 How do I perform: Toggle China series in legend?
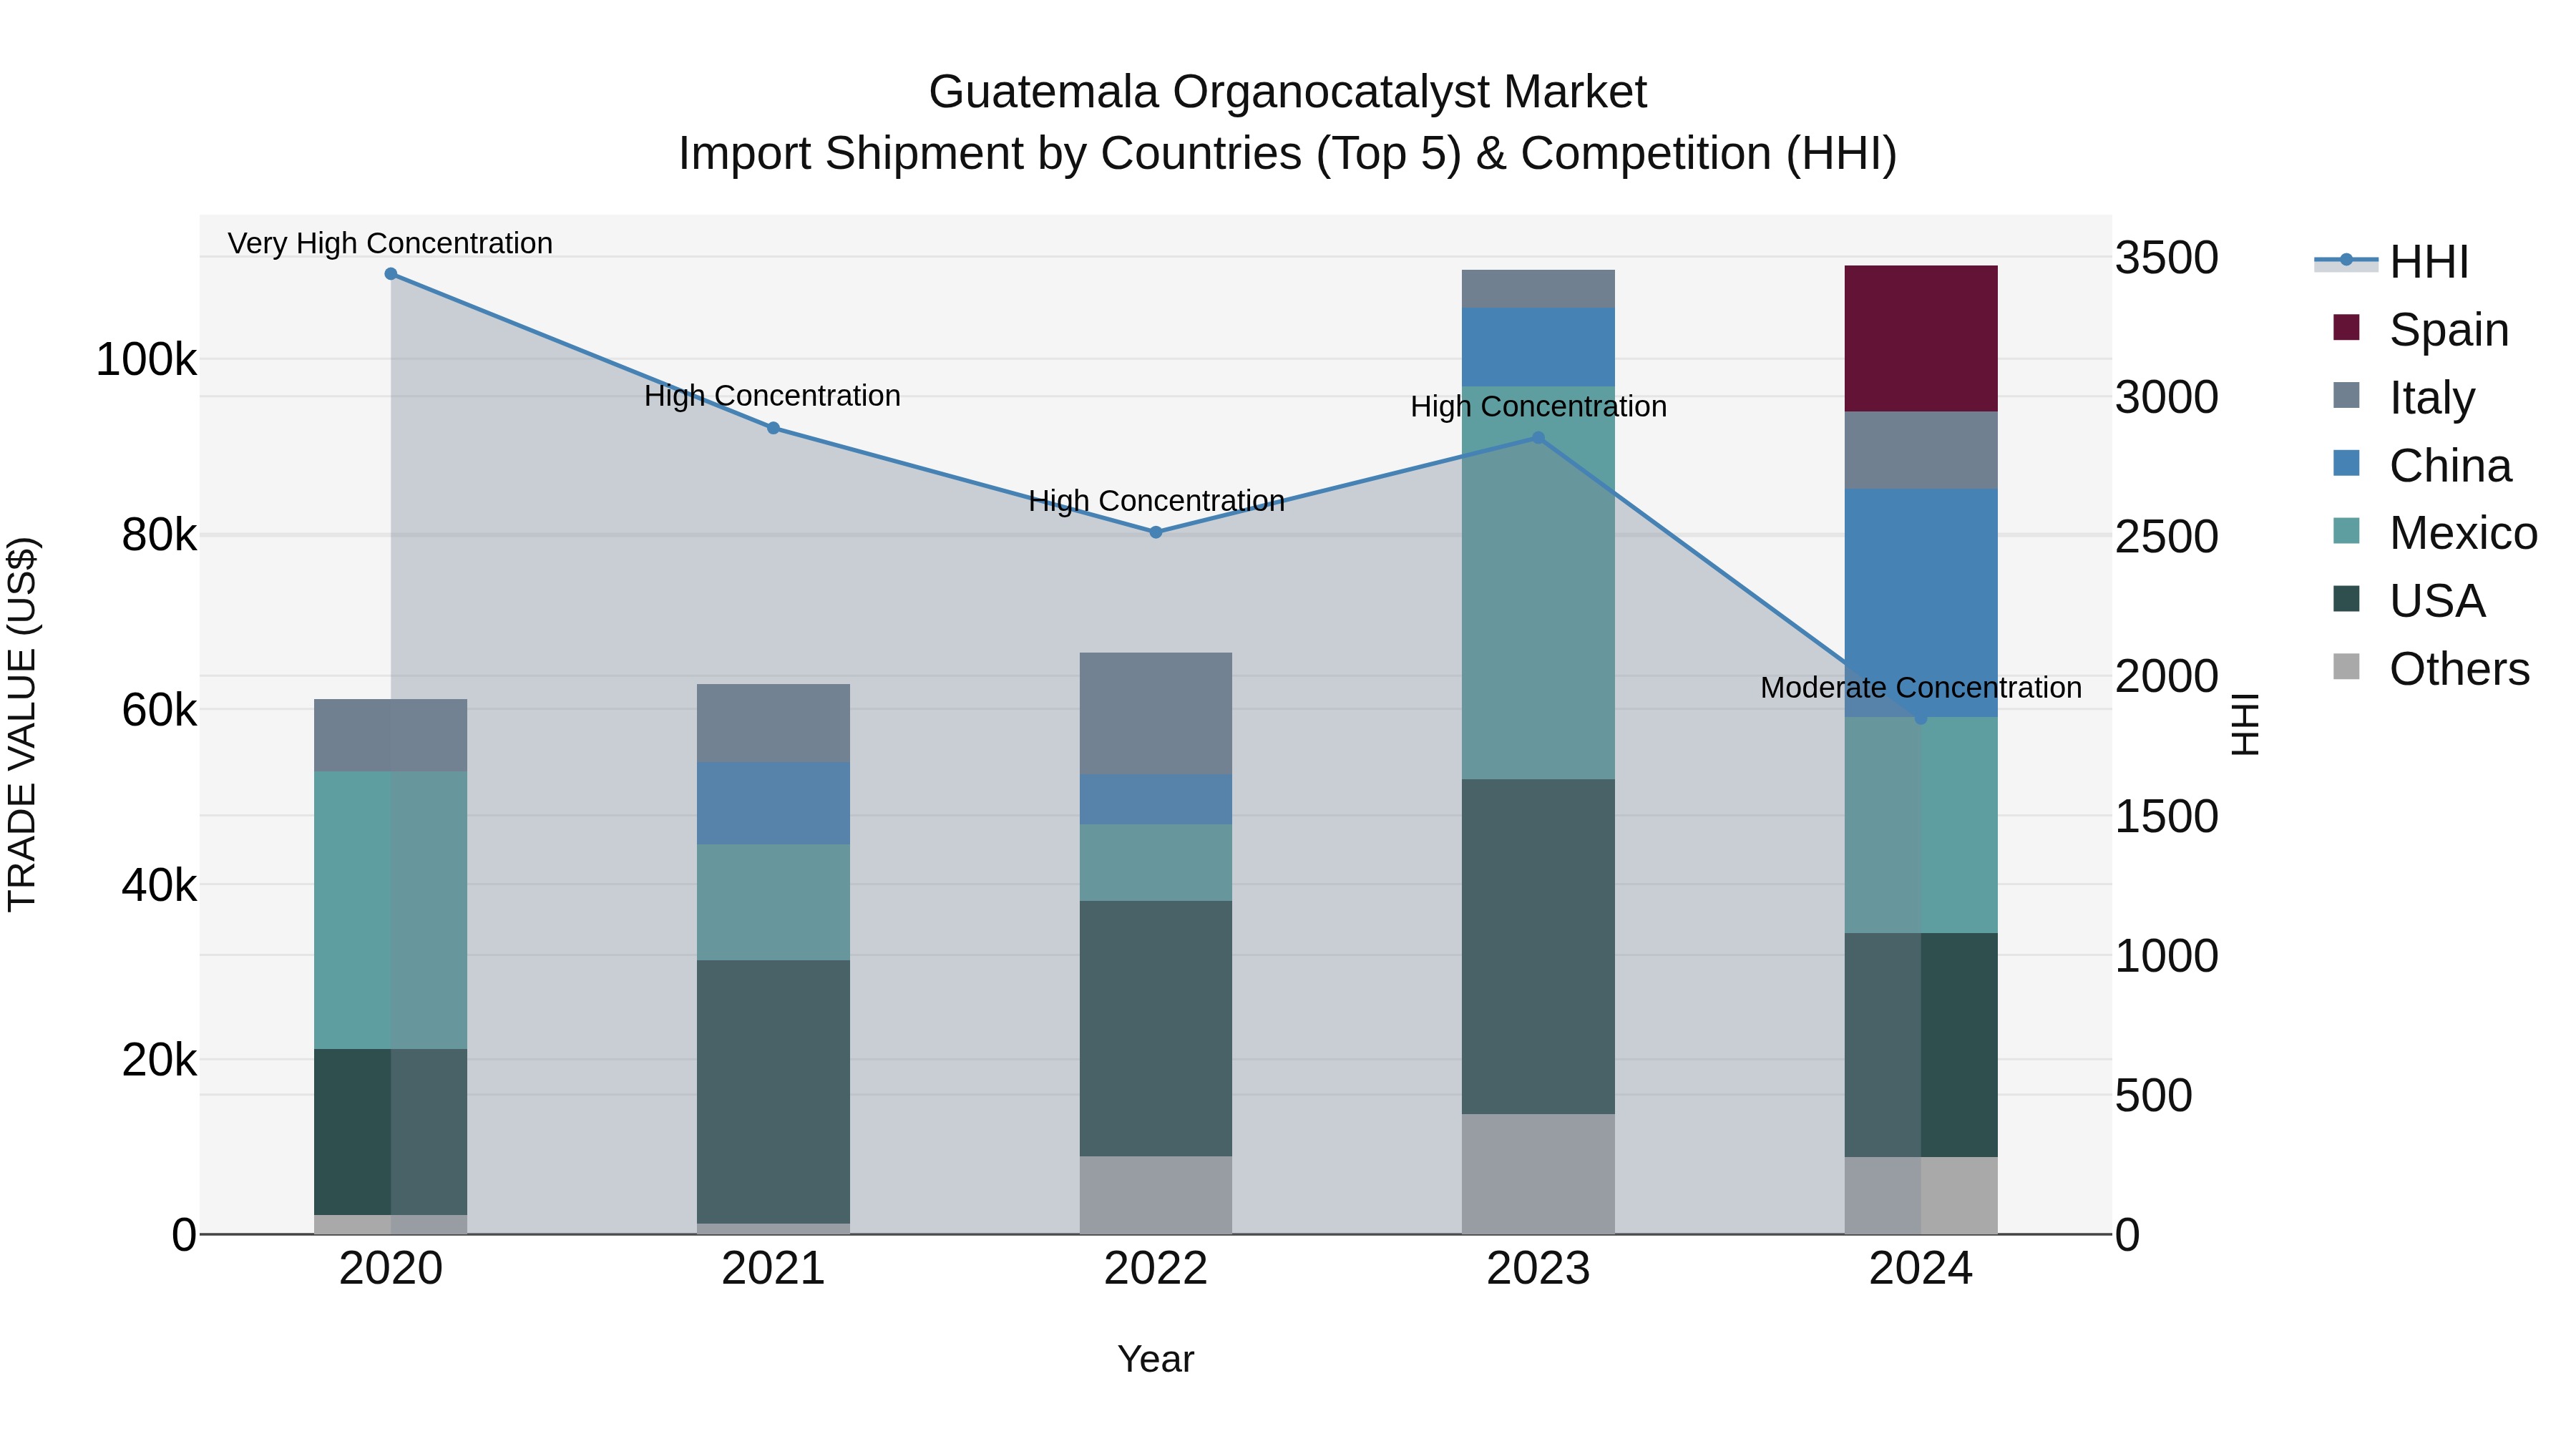click(x=2422, y=465)
